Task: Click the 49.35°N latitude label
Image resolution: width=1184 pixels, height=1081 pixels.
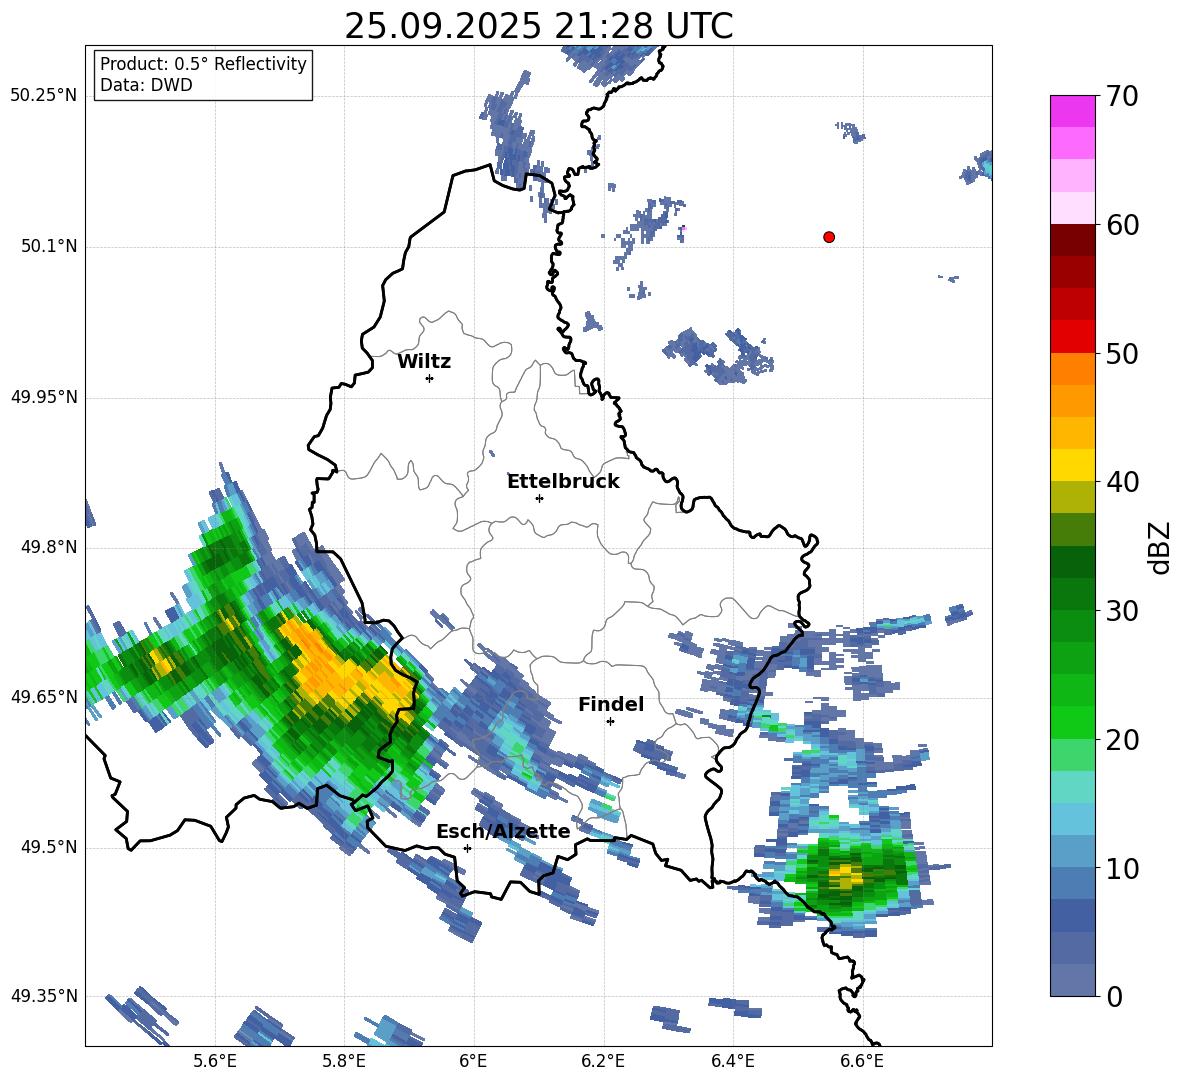Action: 44,996
